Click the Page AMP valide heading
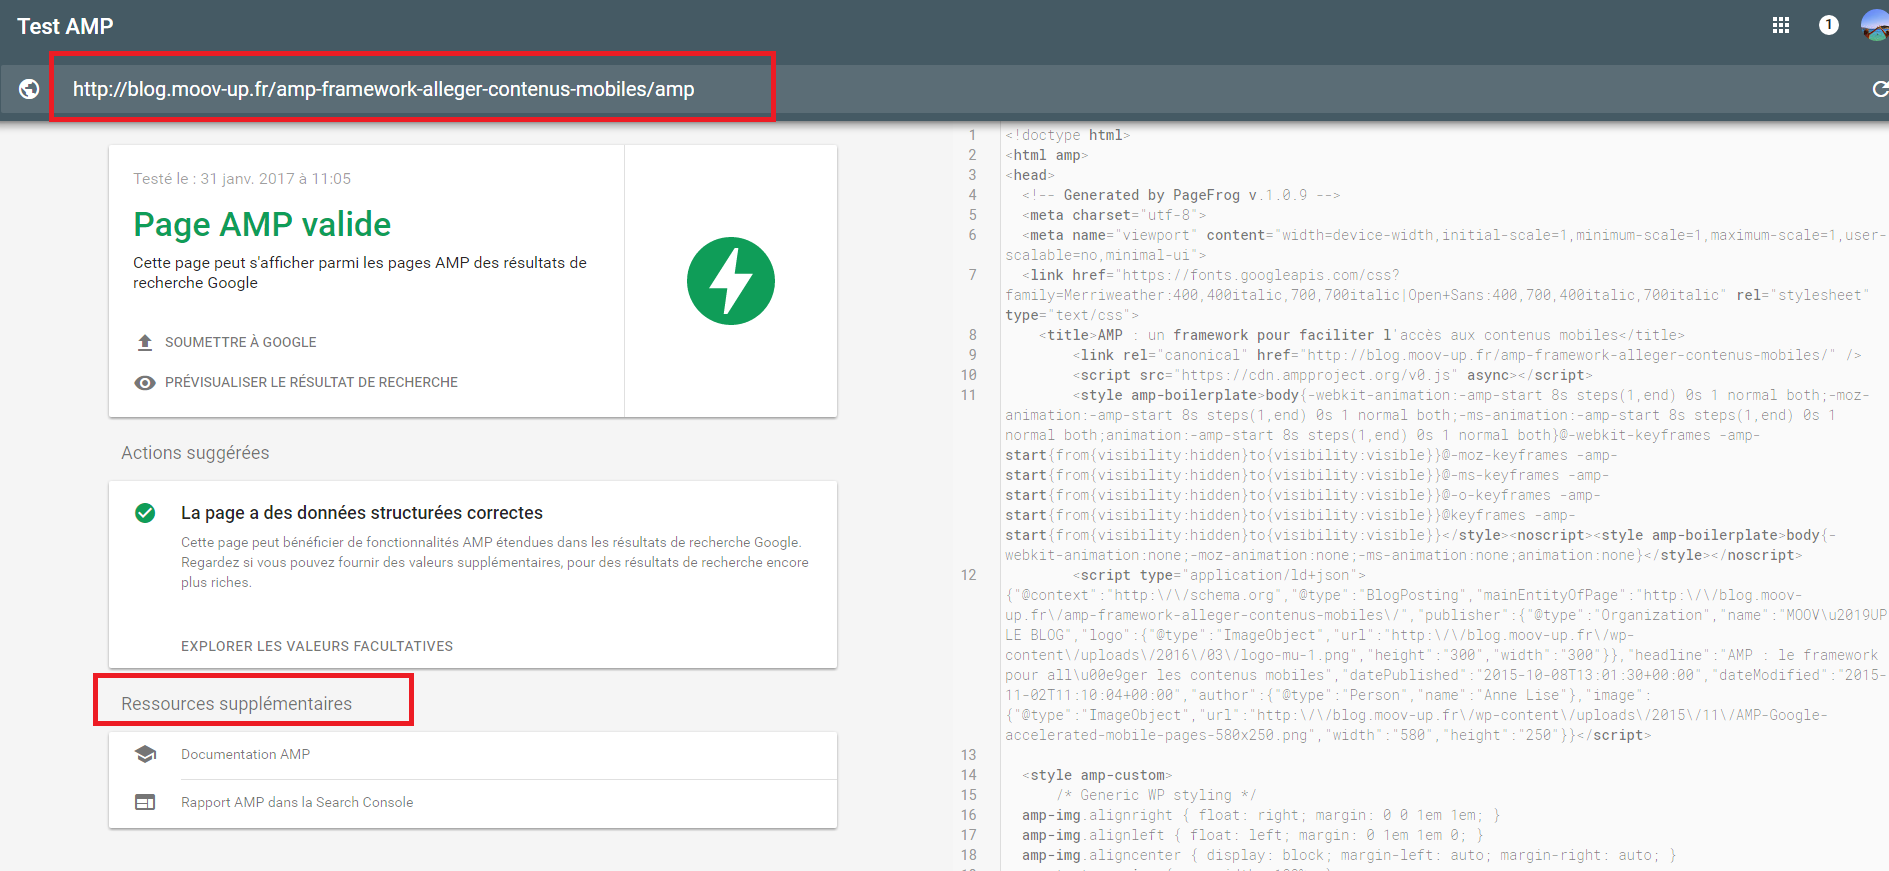 point(262,224)
